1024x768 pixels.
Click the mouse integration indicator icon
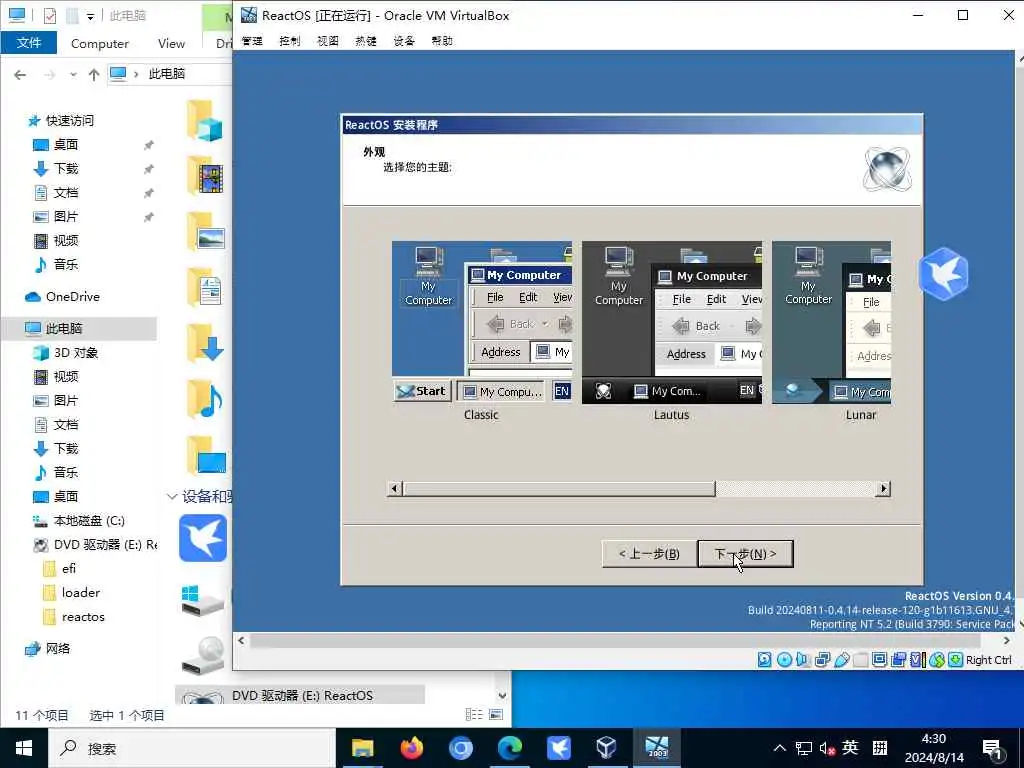point(937,660)
